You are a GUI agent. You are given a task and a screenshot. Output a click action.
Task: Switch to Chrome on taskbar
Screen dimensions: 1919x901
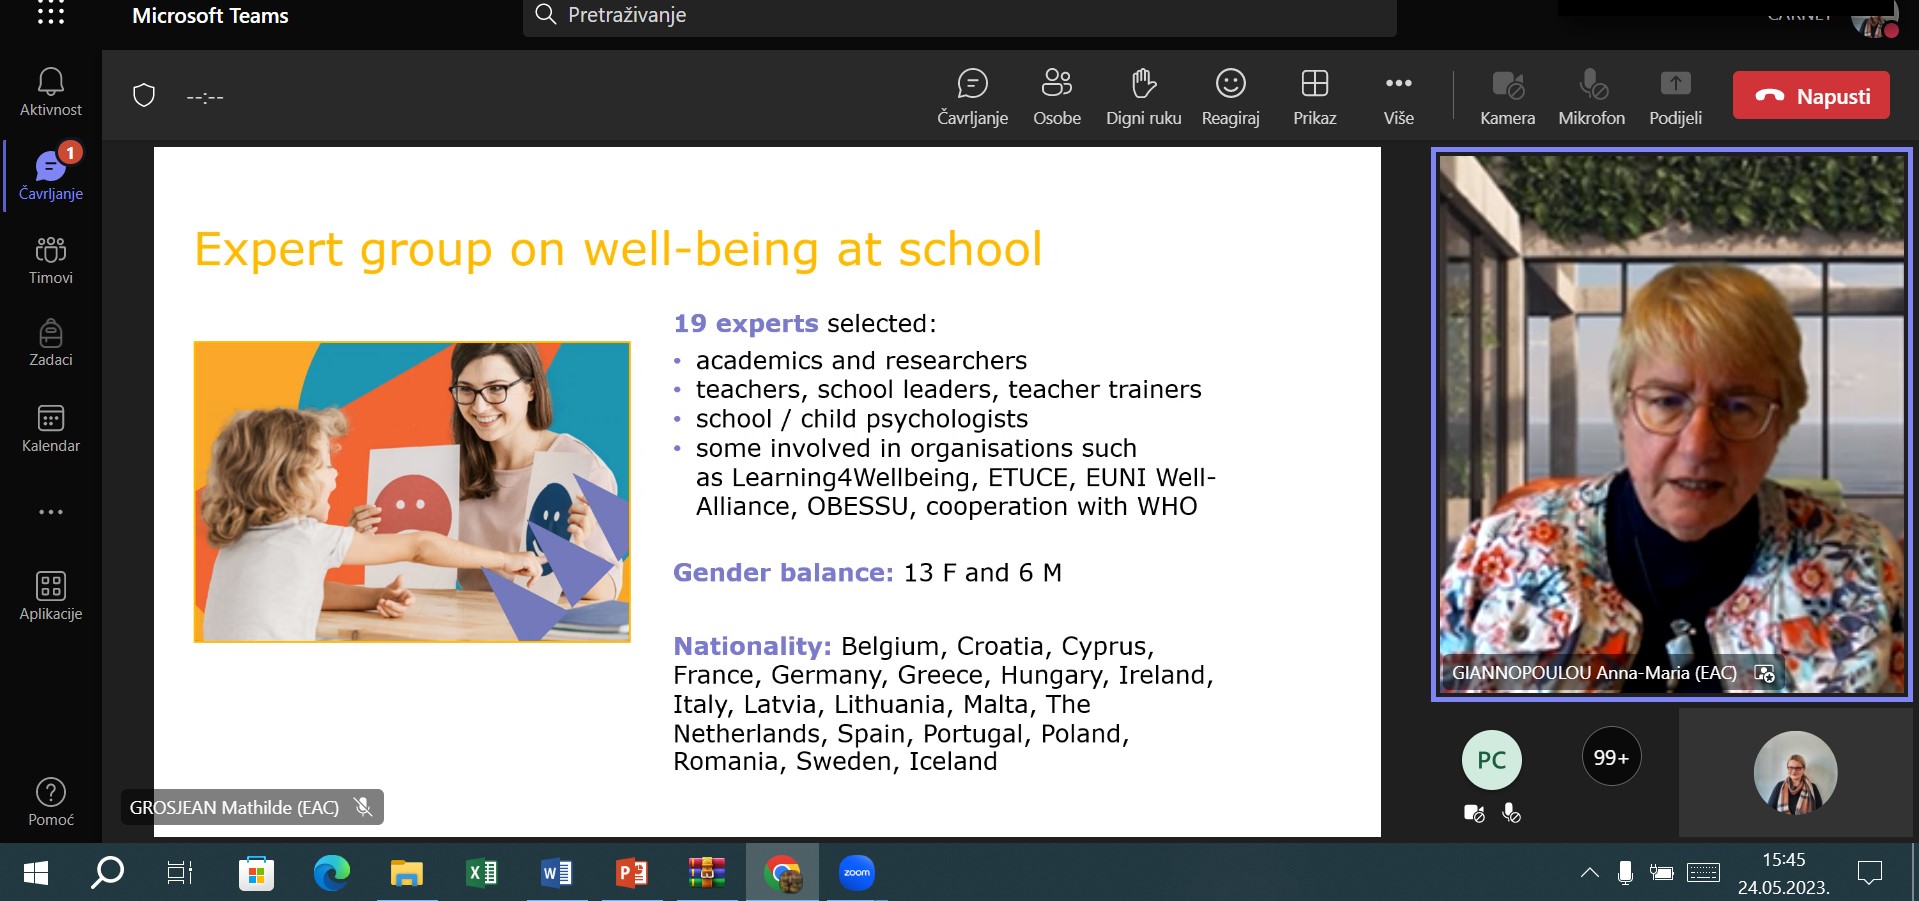pyautogui.click(x=782, y=873)
